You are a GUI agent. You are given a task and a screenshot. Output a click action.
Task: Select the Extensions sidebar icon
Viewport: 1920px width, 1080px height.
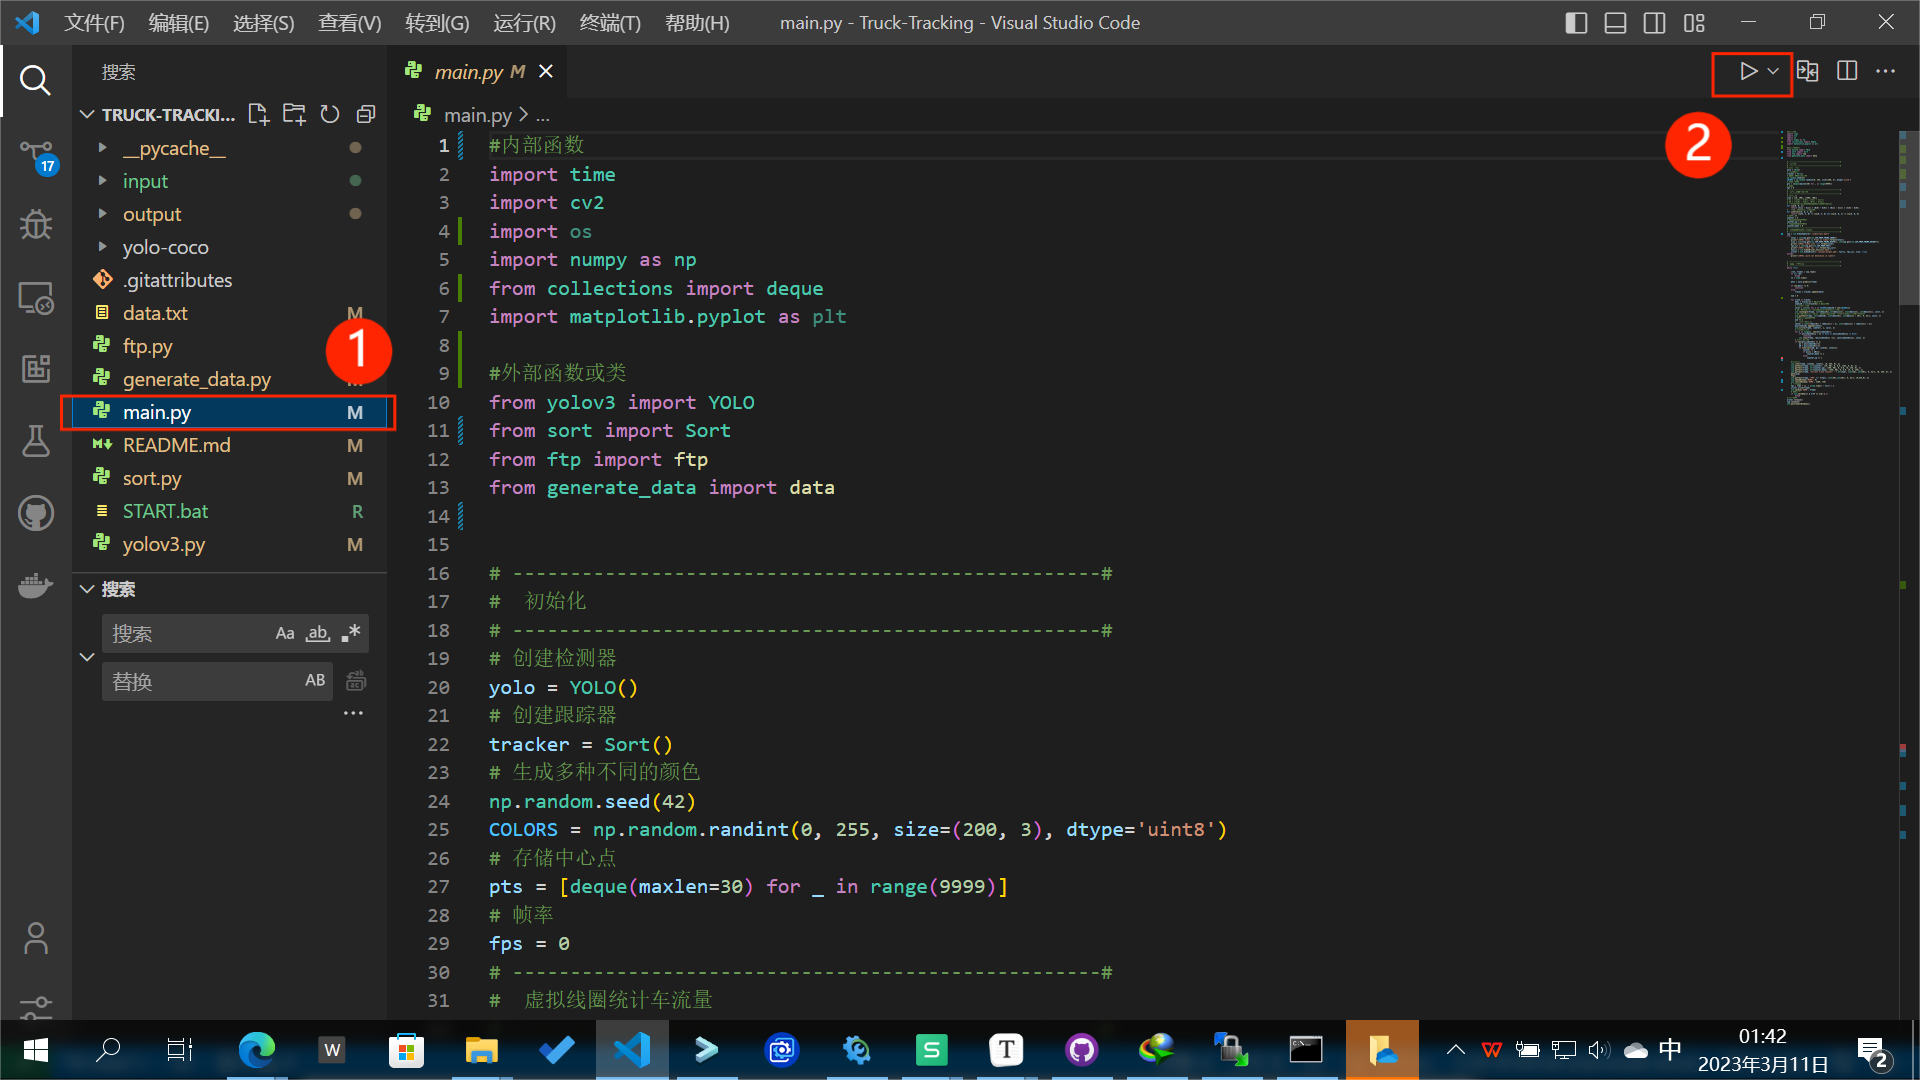coord(36,369)
